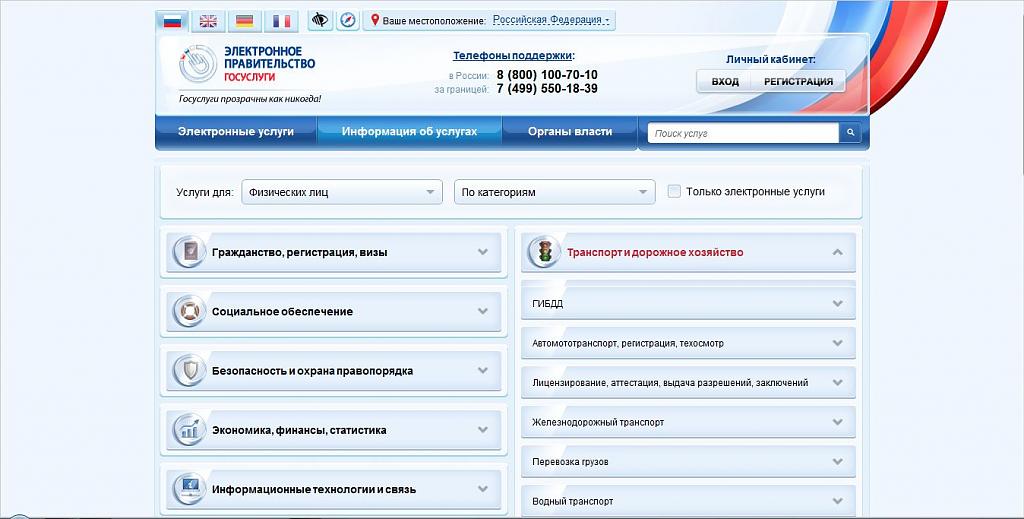The width and height of the screenshot is (1024, 519).
Task: Open the Информация об услугах tab
Action: 409,132
